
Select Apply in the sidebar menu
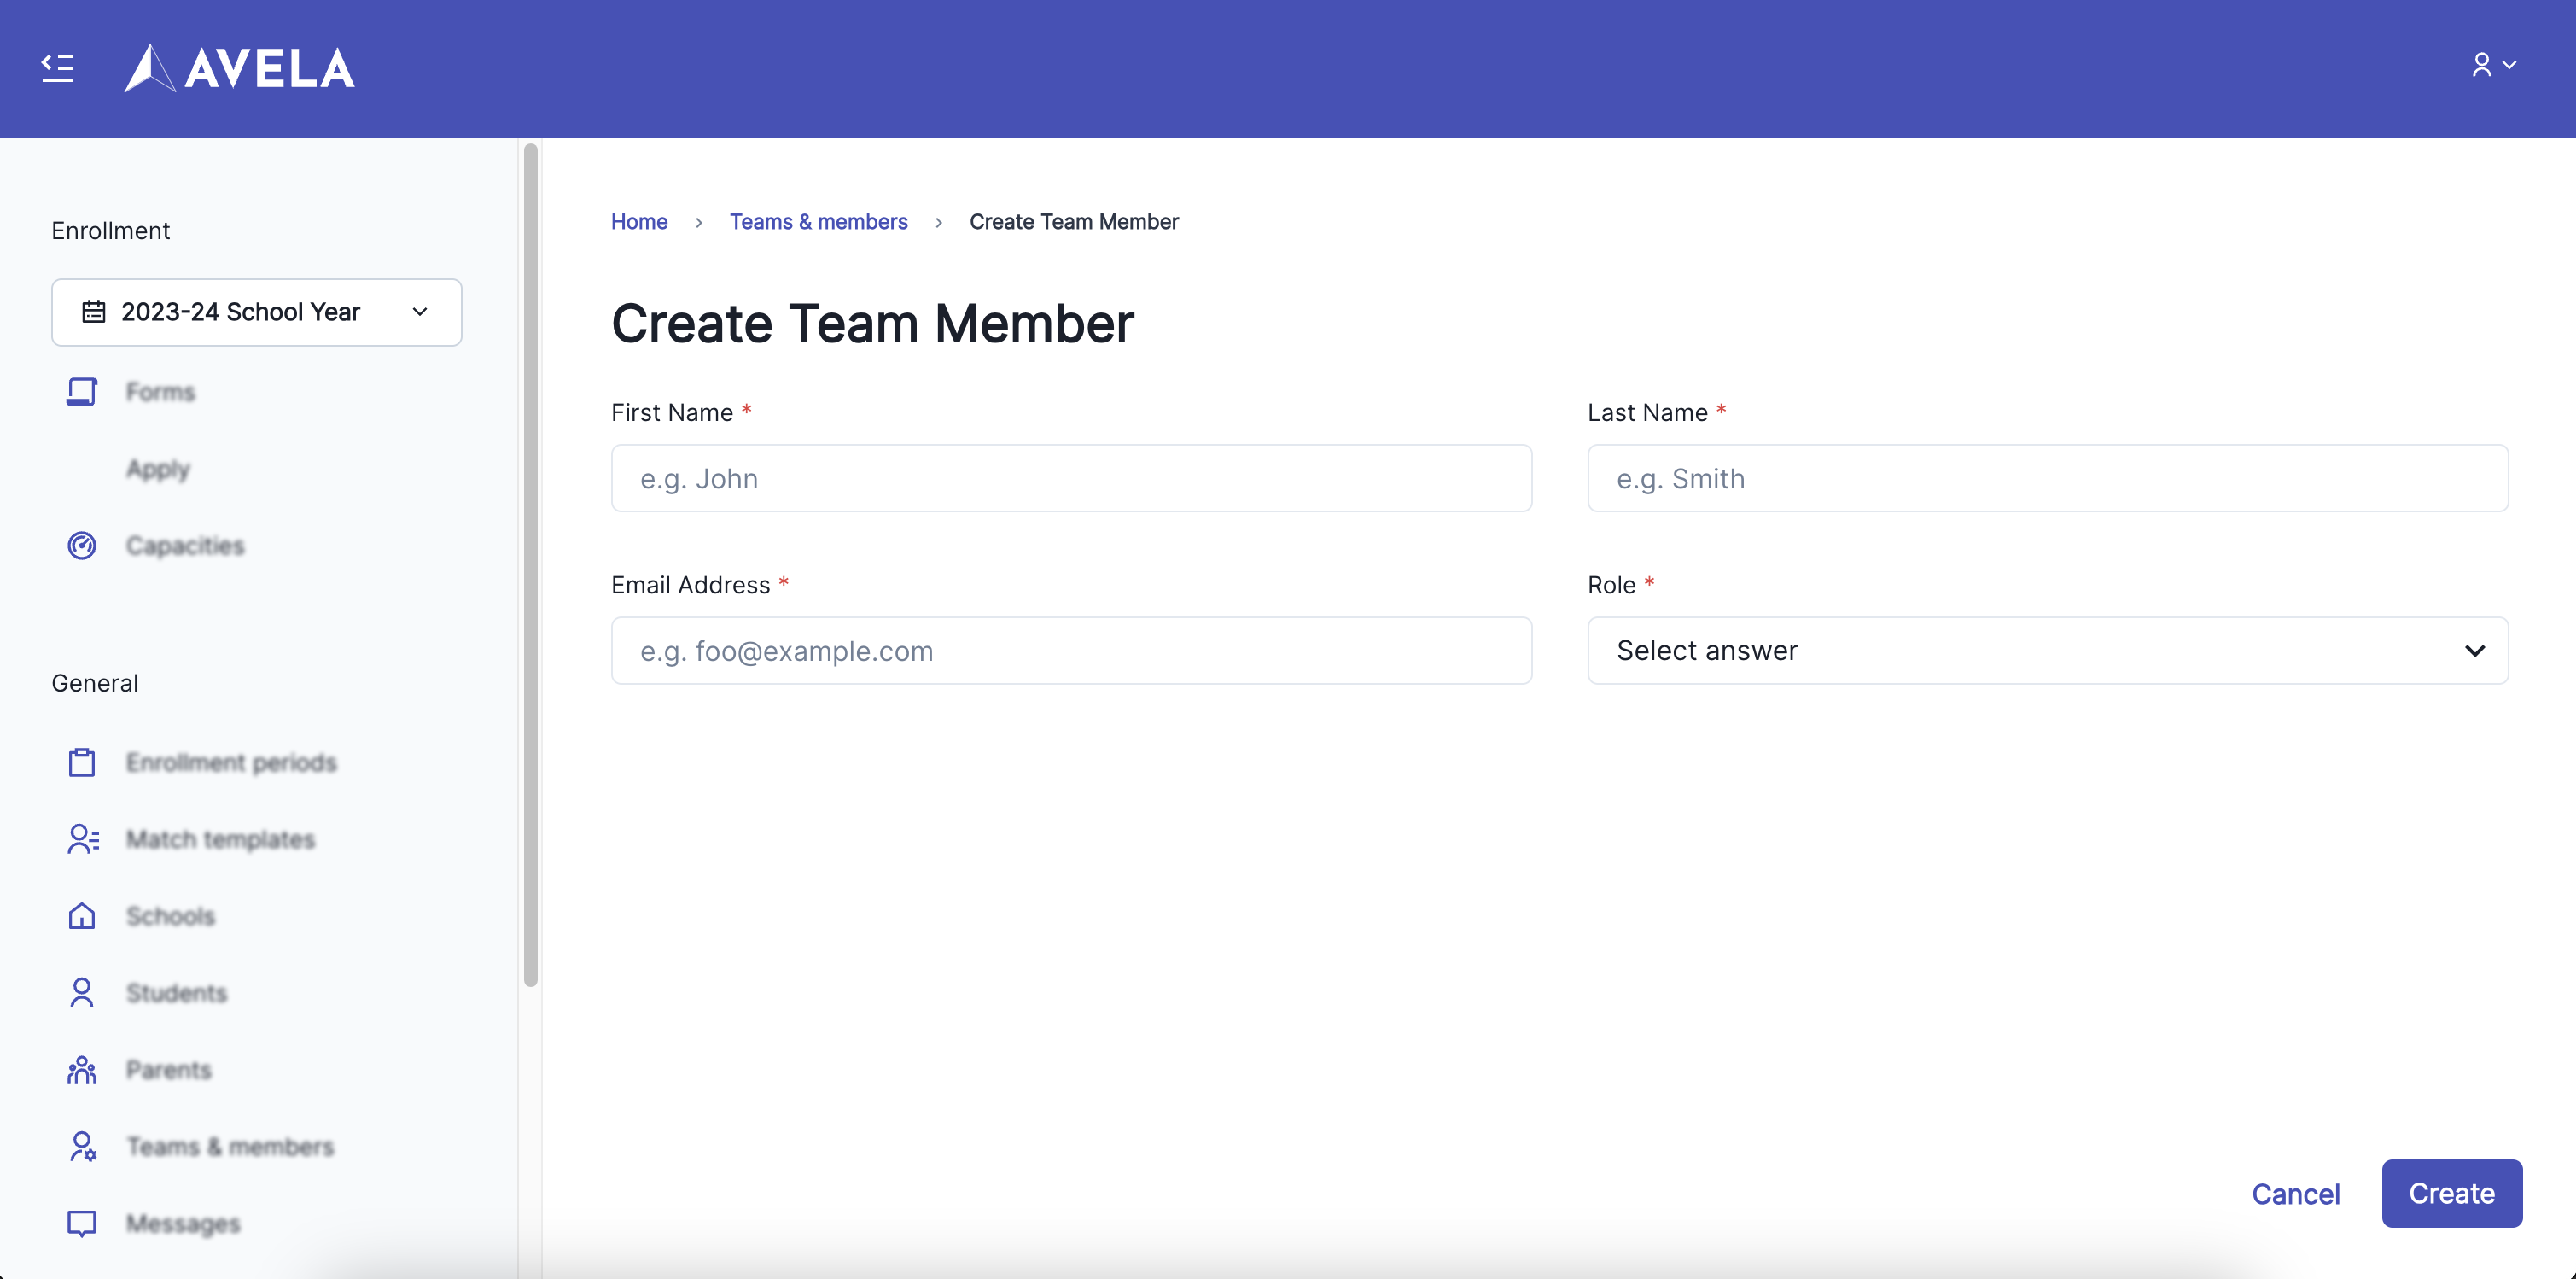[158, 468]
